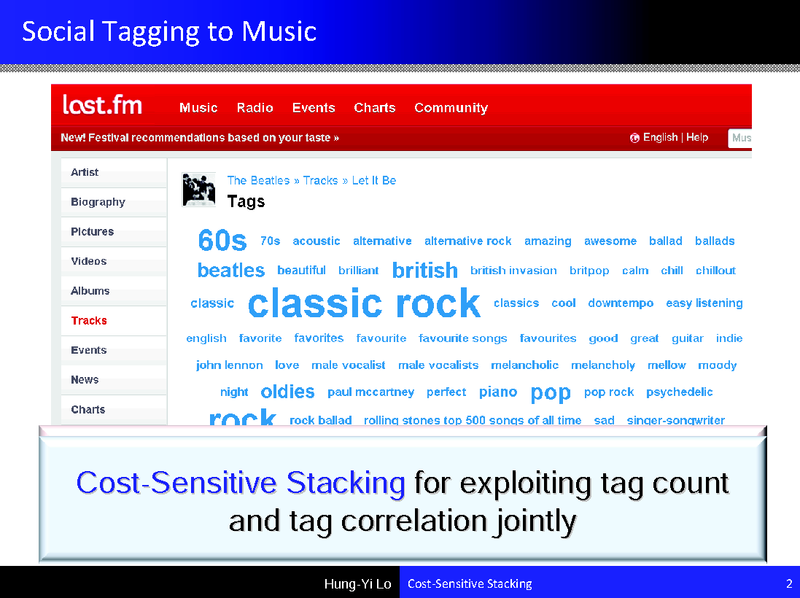The height and width of the screenshot is (598, 800).
Task: Select the "british invasion" tag
Action: coord(513,271)
